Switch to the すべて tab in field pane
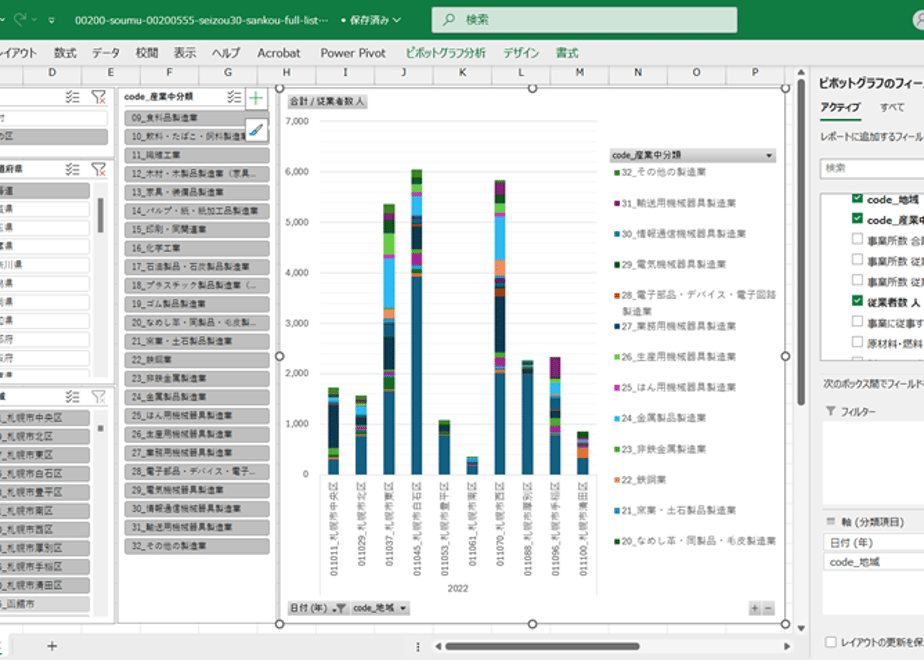Viewport: 924px width, 660px height. click(x=892, y=107)
